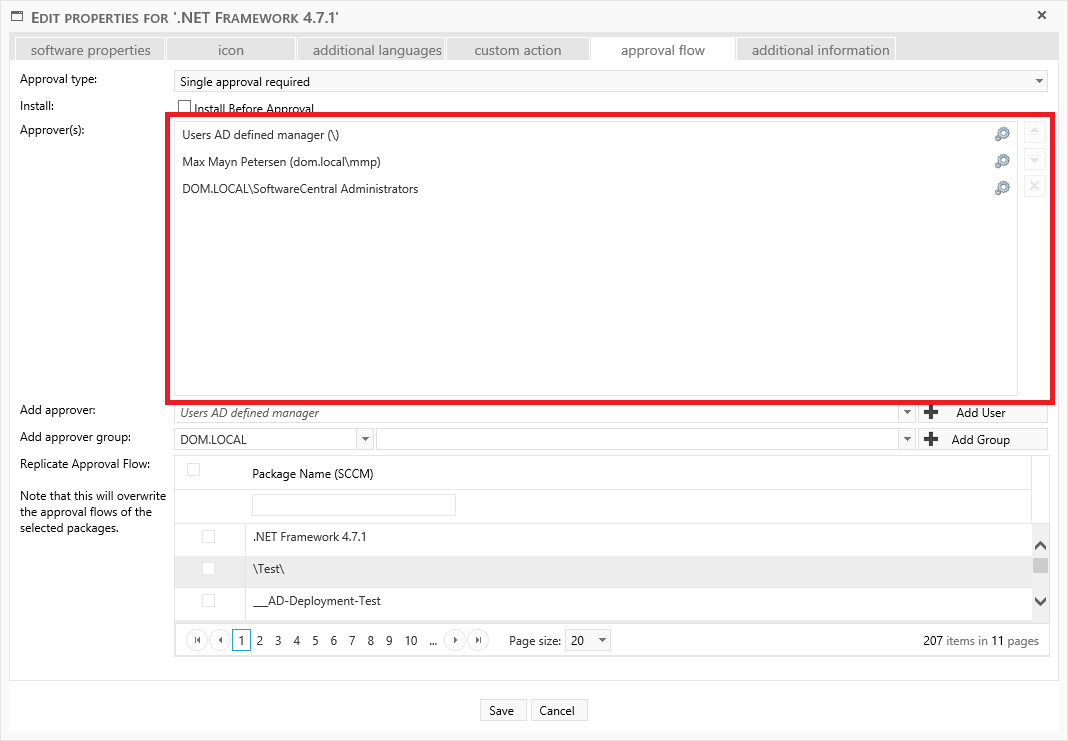Switch to the software properties tab
1068x741 pixels.
click(x=90, y=50)
